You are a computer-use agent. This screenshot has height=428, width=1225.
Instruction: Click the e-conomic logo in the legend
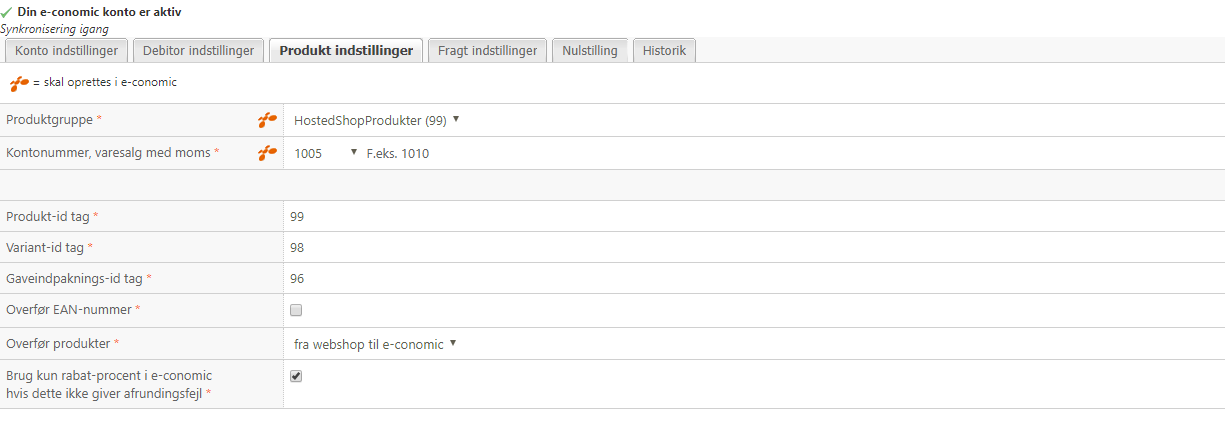[x=19, y=83]
